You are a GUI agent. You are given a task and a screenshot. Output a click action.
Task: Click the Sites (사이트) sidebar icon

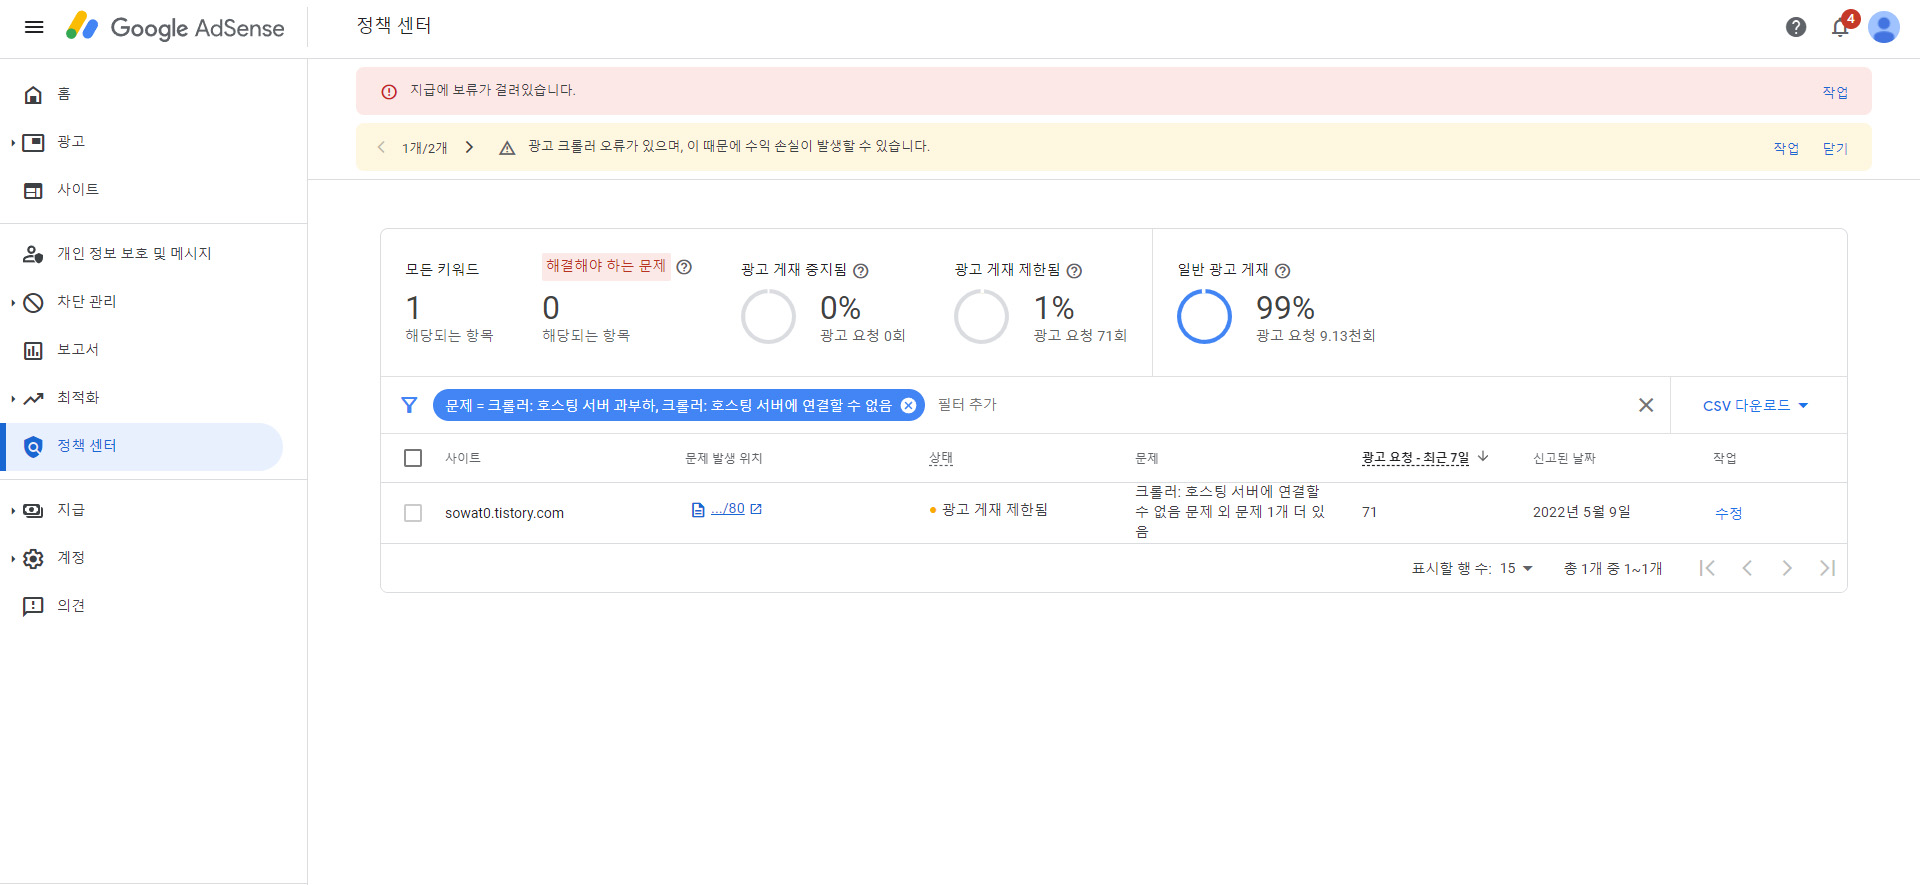(x=33, y=190)
